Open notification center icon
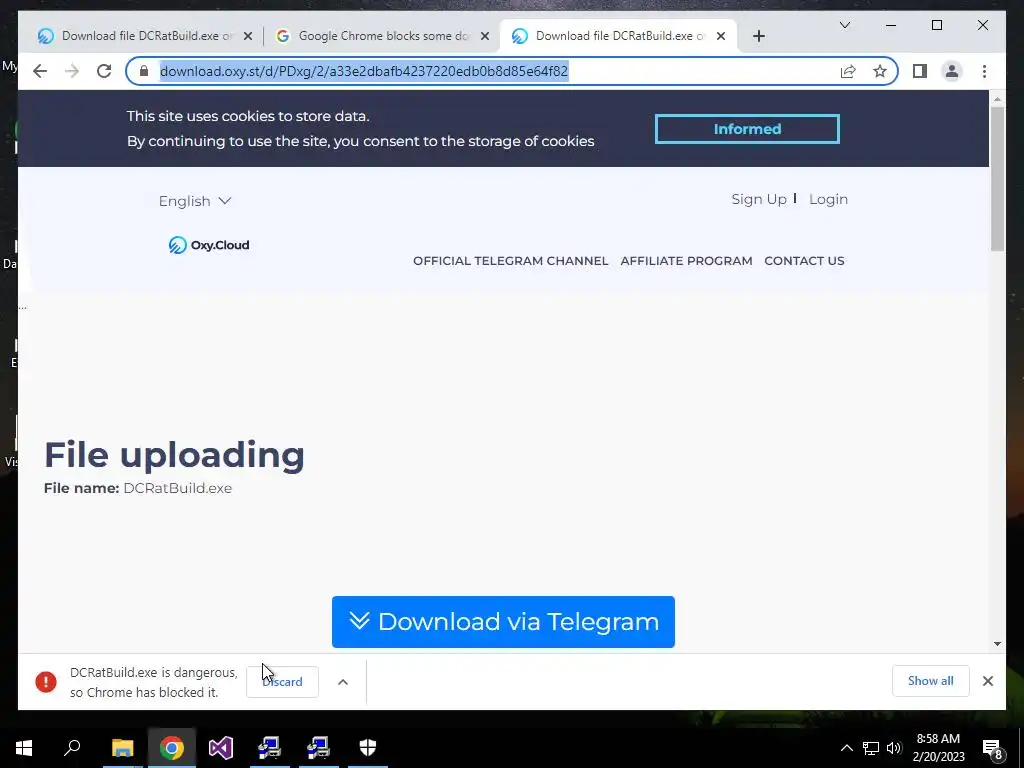 click(992, 748)
